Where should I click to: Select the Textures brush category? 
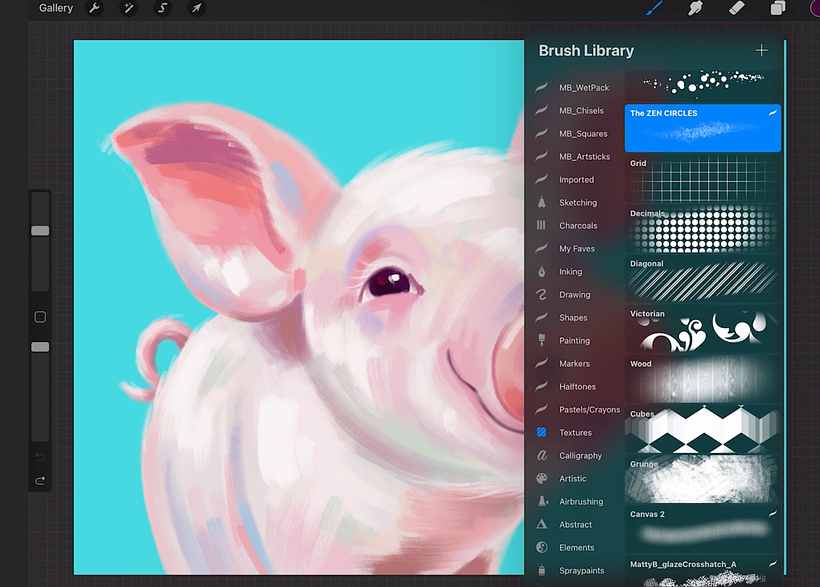click(x=576, y=432)
